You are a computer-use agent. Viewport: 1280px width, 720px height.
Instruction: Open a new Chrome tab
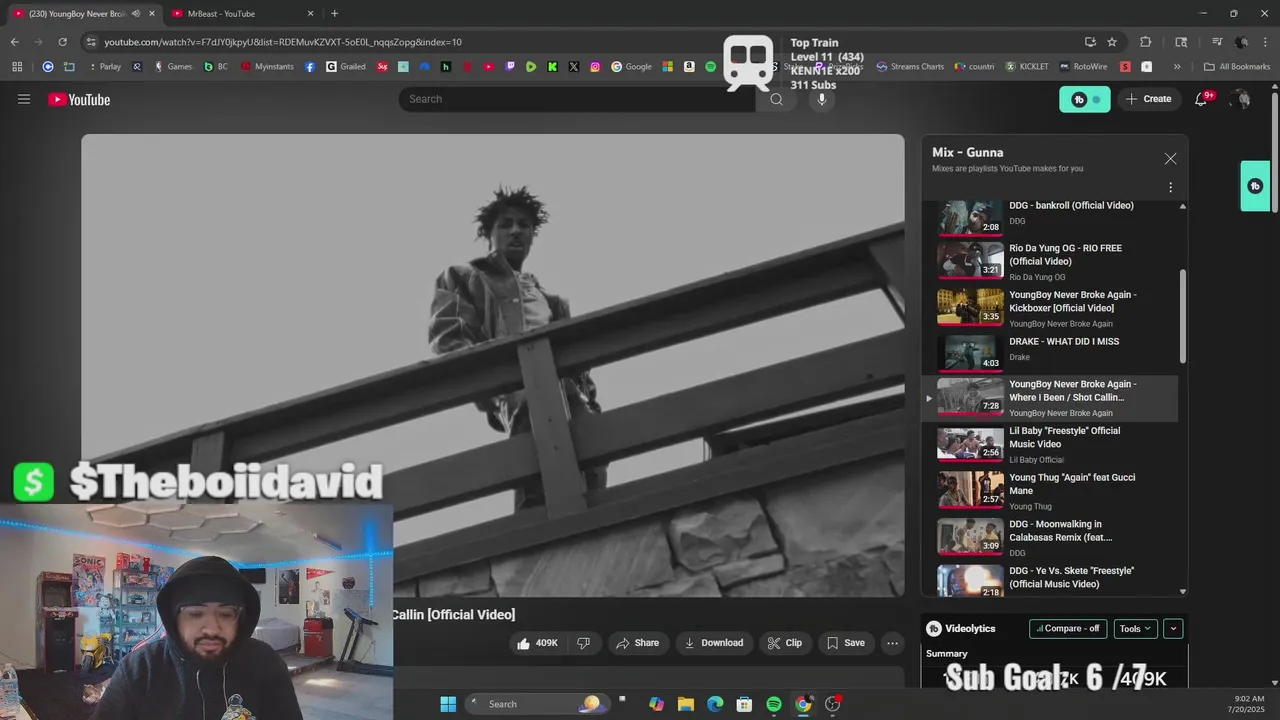click(334, 14)
